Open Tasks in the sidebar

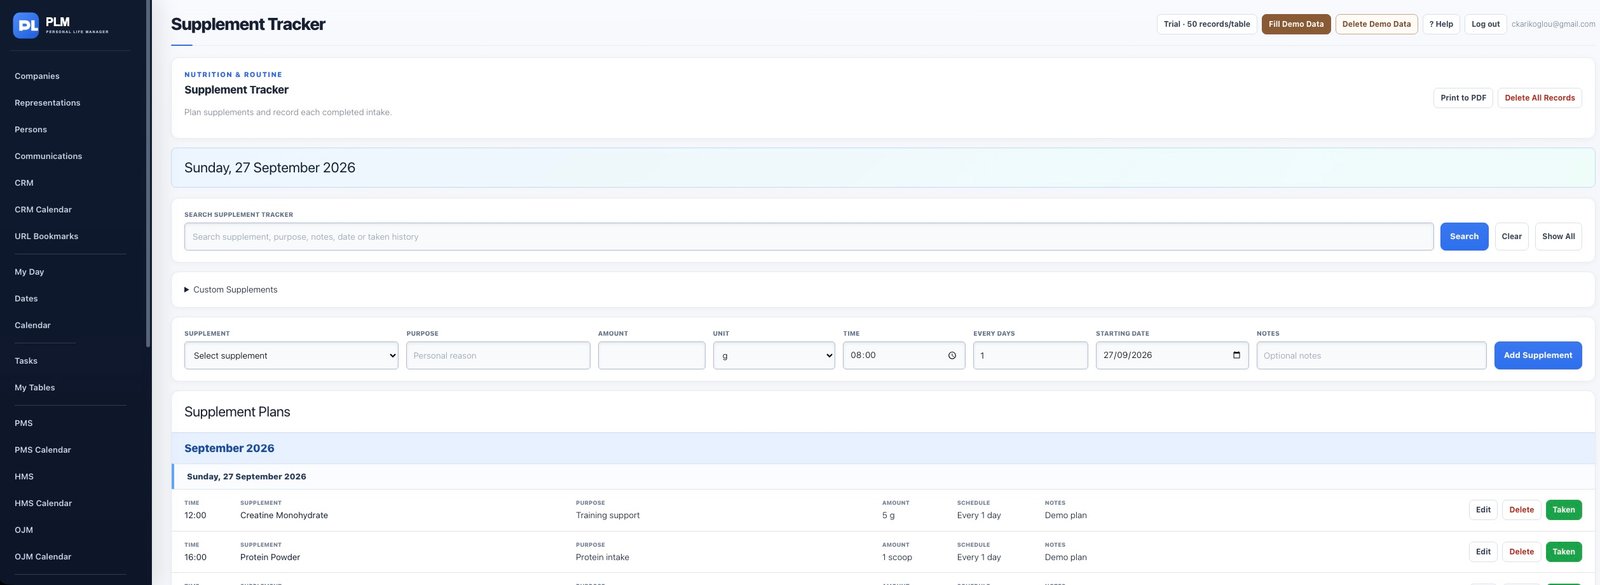pyautogui.click(x=26, y=361)
